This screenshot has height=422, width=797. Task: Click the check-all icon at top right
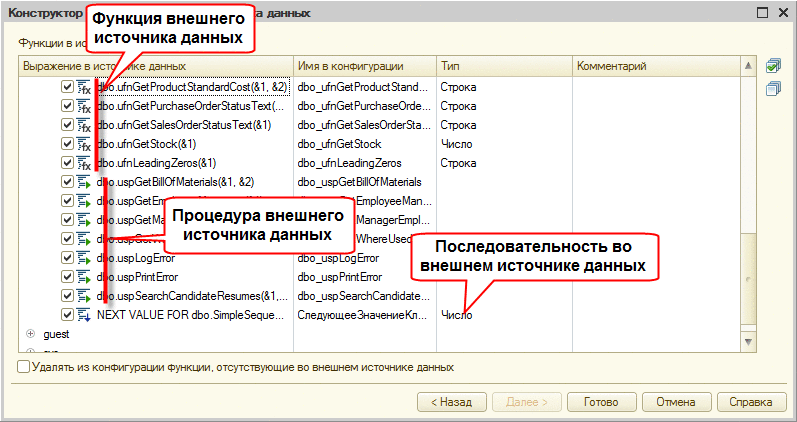click(773, 66)
